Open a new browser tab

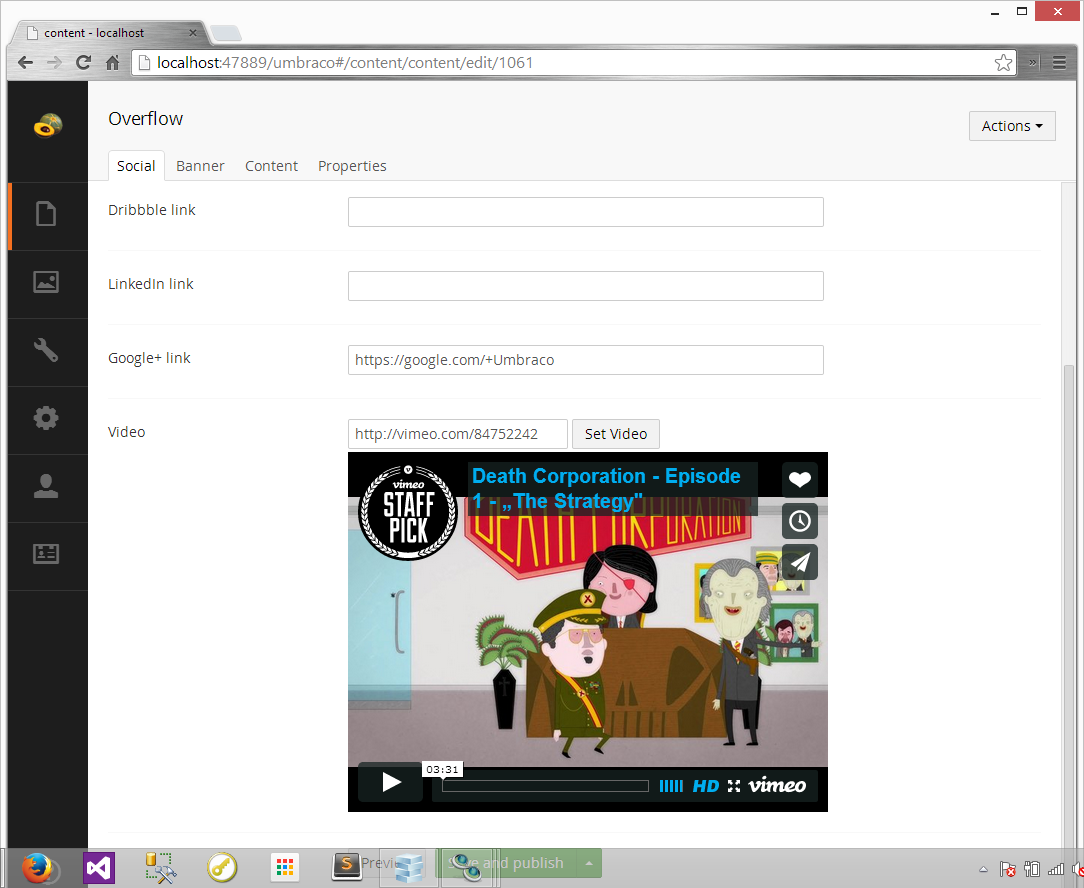coord(225,33)
